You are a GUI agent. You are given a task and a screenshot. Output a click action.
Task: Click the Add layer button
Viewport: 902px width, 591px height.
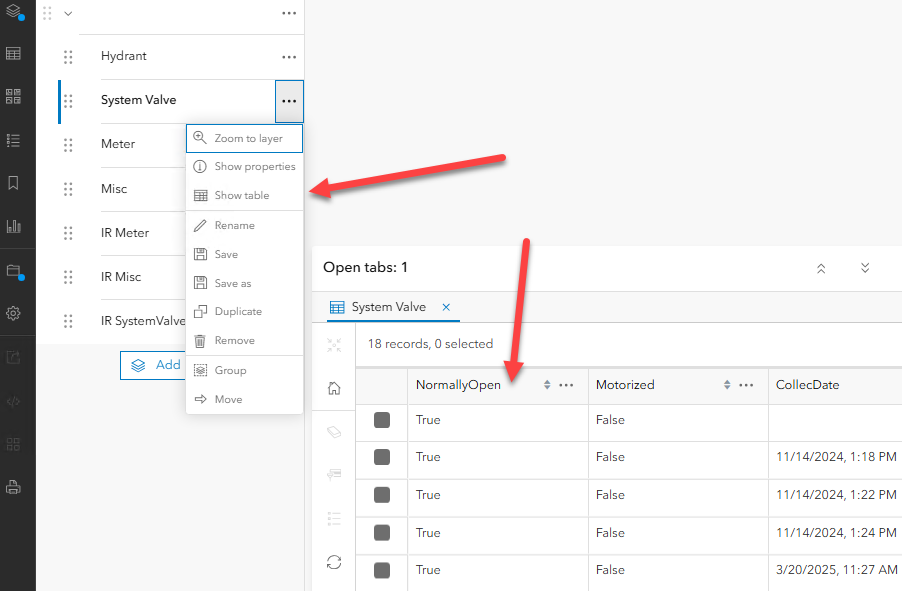tap(153, 365)
